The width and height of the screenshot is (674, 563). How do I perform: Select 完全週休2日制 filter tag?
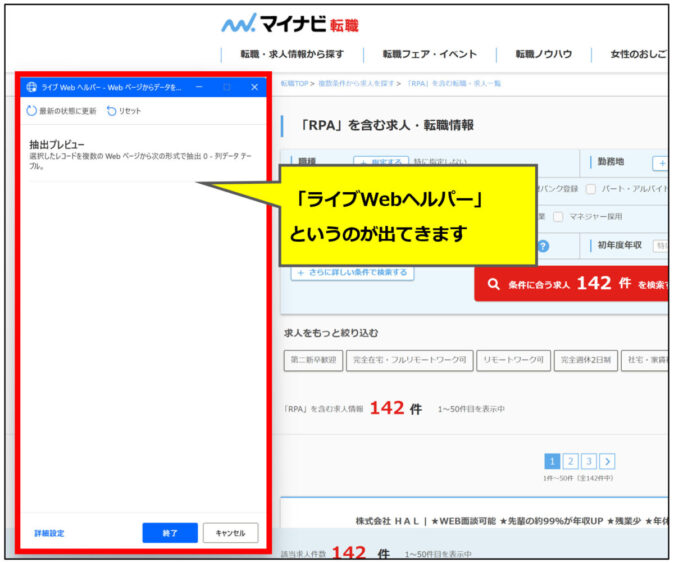click(585, 360)
